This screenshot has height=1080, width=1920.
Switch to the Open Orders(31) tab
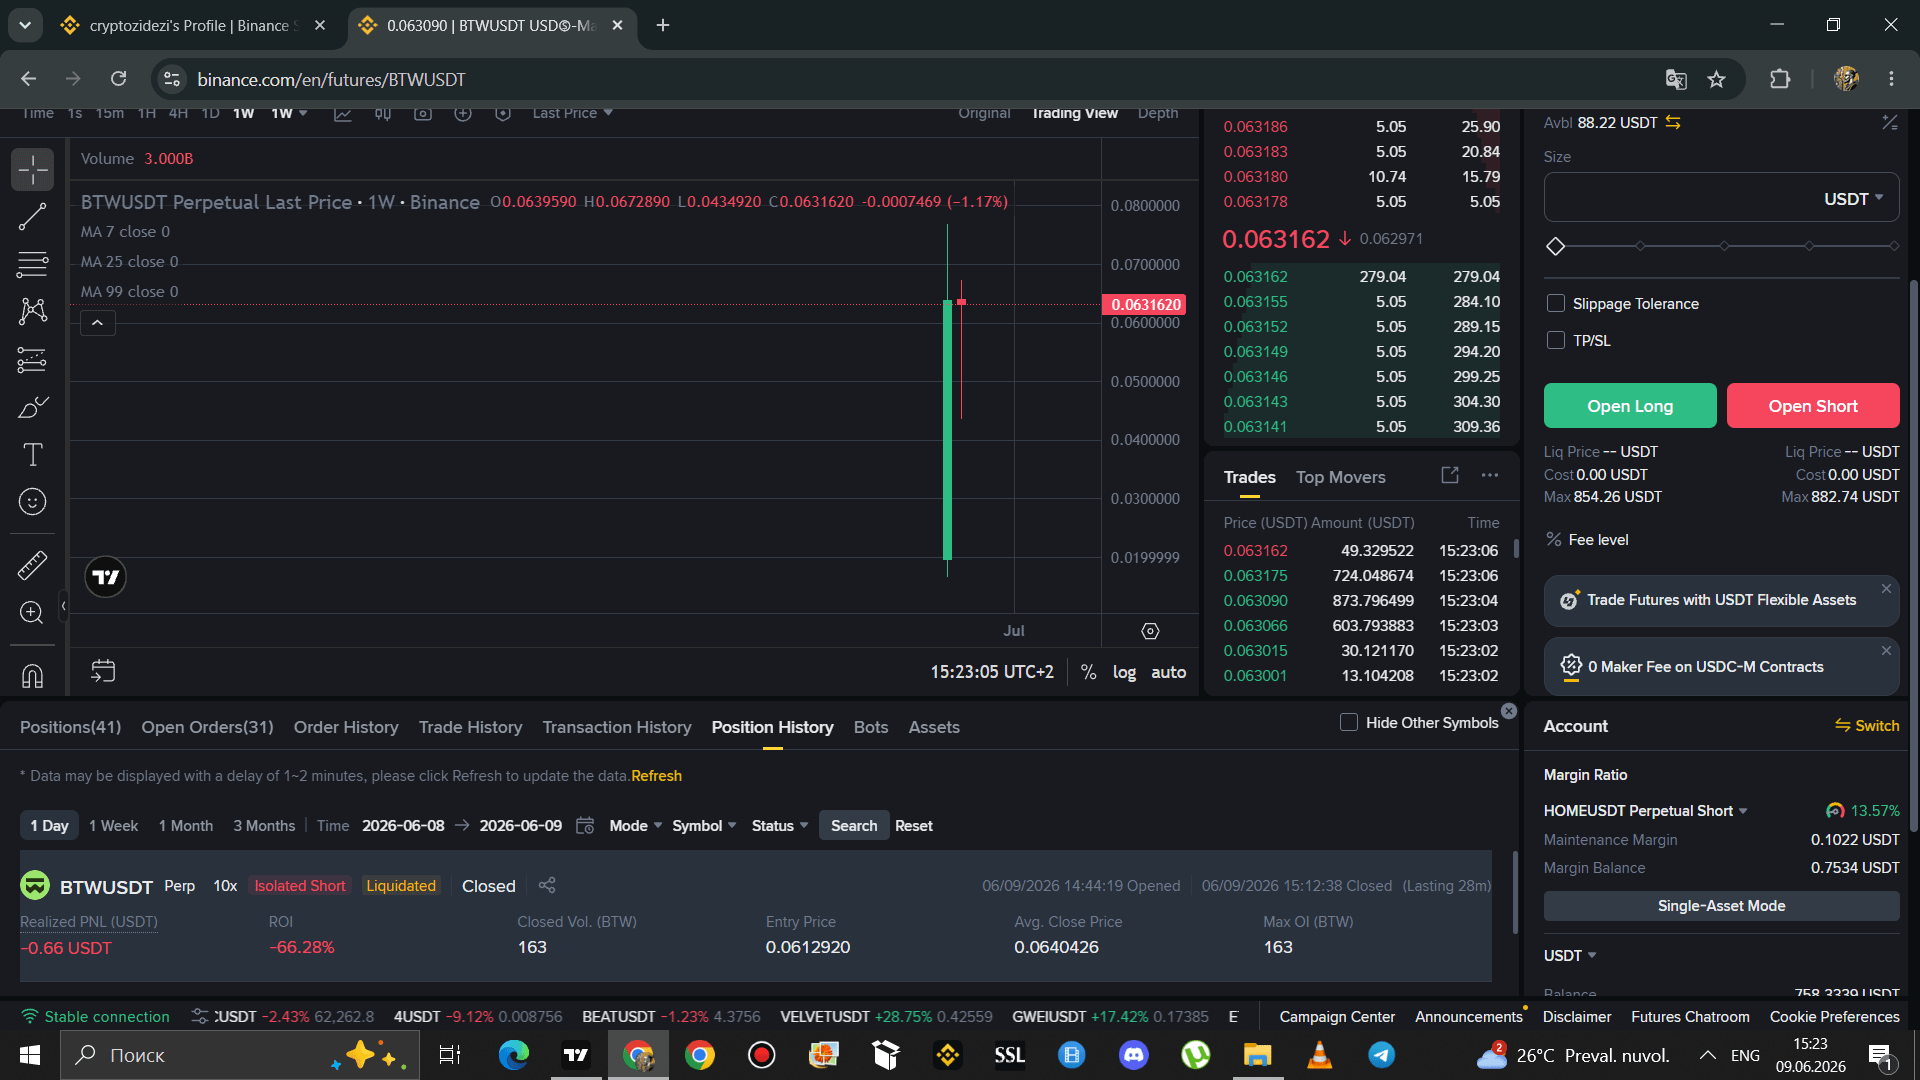tap(207, 727)
